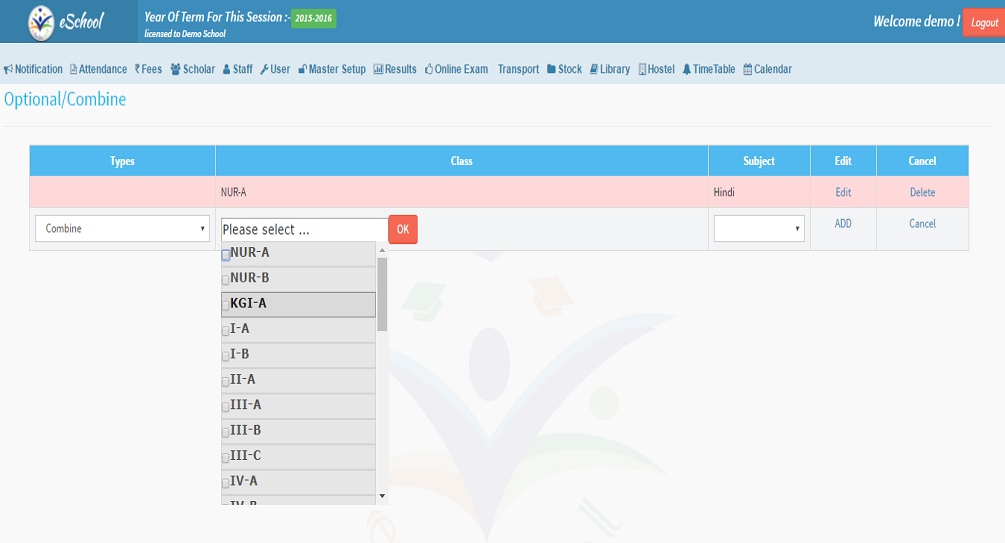Click the Attendance document icon
Viewport: 1005px width, 543px height.
[x=73, y=70]
